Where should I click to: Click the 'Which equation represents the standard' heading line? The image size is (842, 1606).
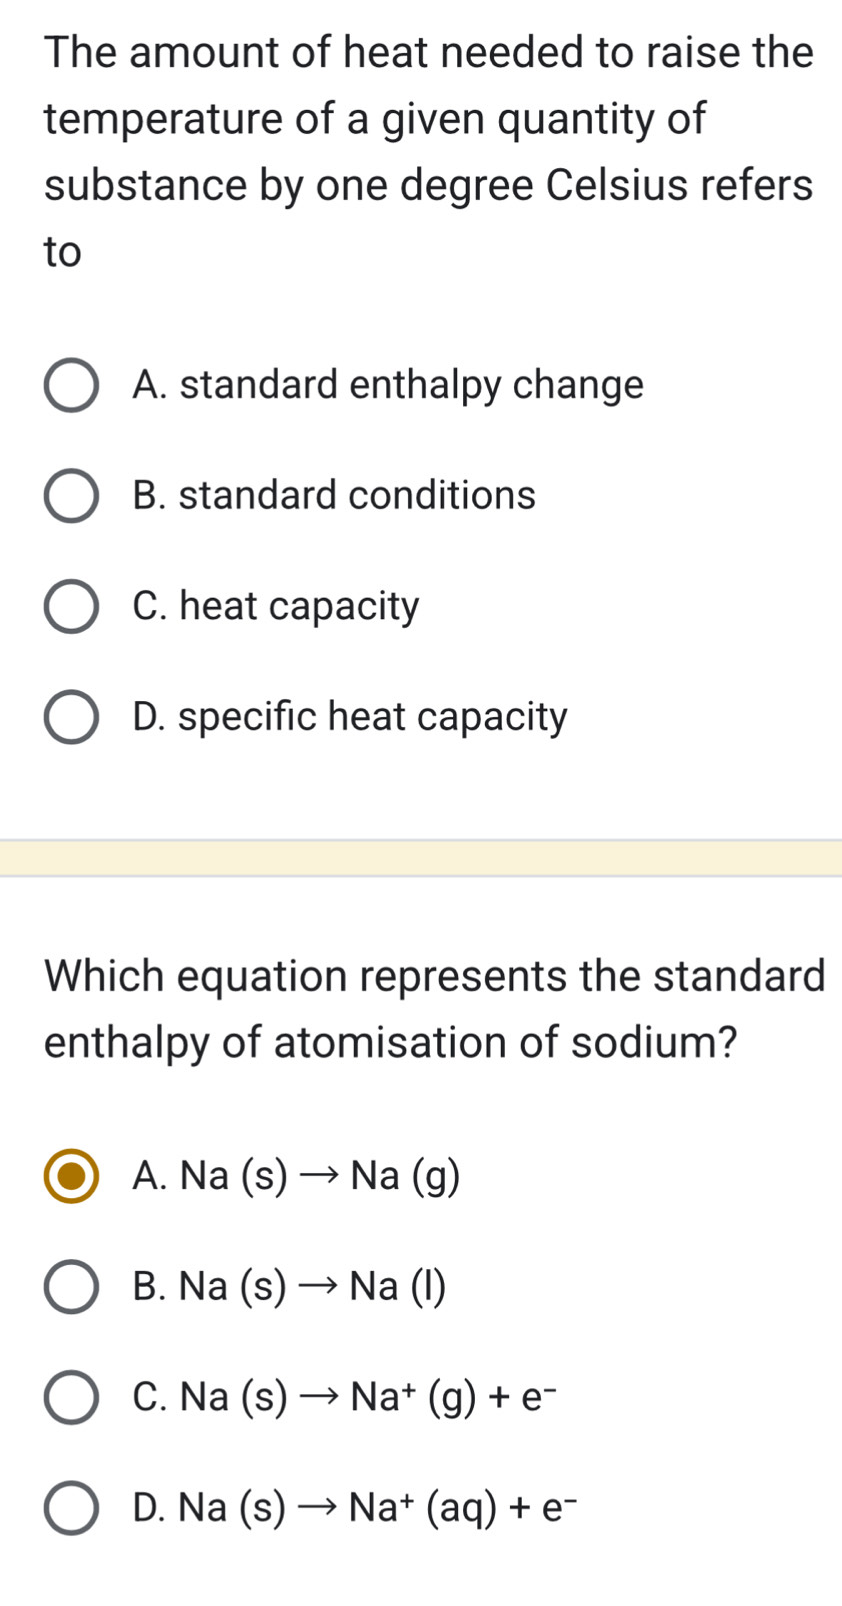point(435,976)
